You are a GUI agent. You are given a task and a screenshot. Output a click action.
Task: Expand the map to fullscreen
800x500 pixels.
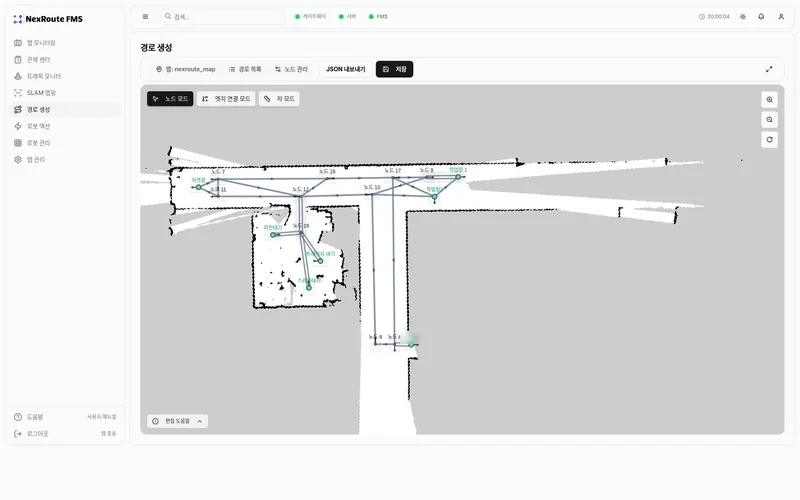click(x=769, y=69)
